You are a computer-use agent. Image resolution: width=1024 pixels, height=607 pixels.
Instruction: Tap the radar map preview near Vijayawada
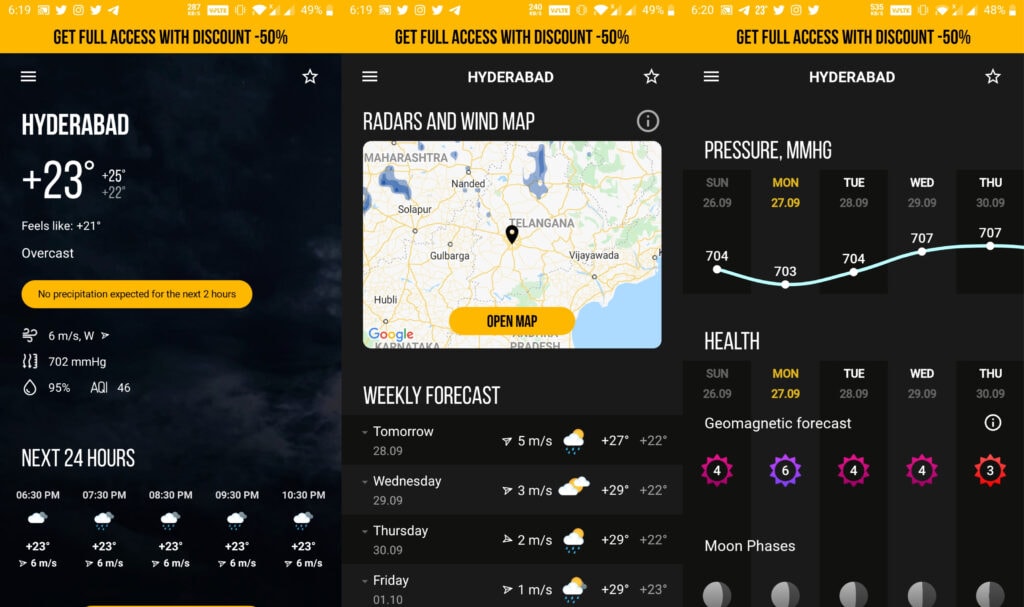click(x=594, y=255)
